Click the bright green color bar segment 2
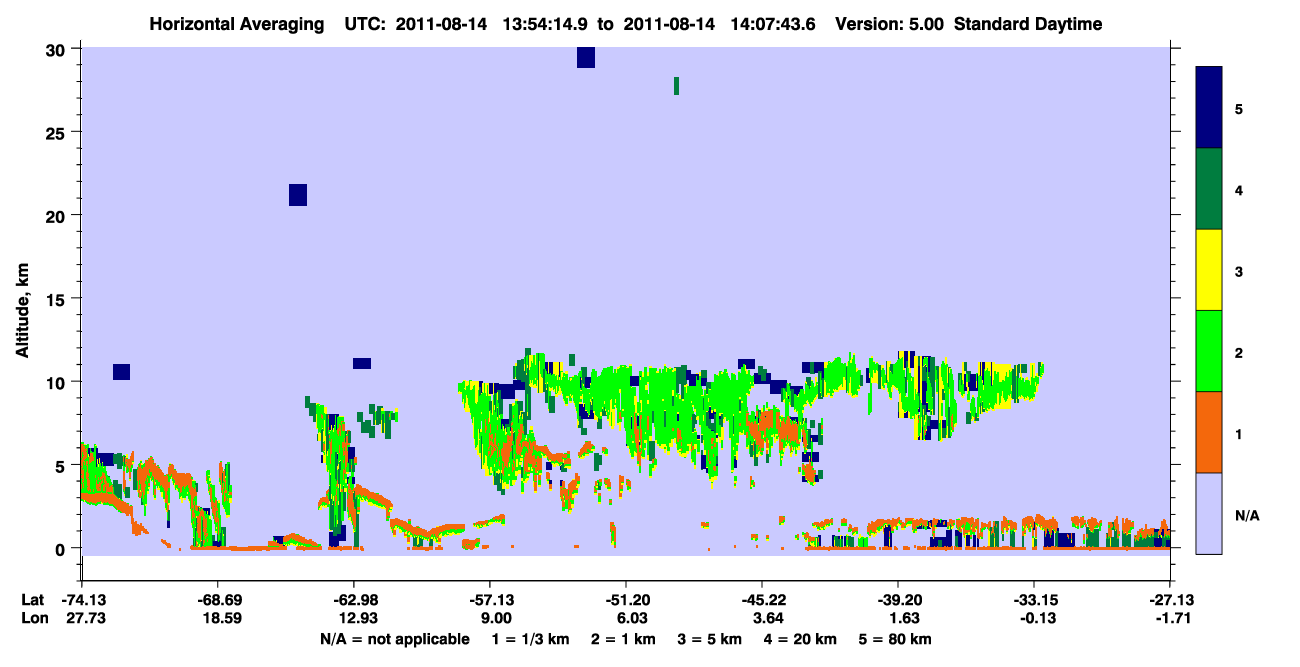Image resolution: width=1300 pixels, height=667 pixels. coord(1209,351)
